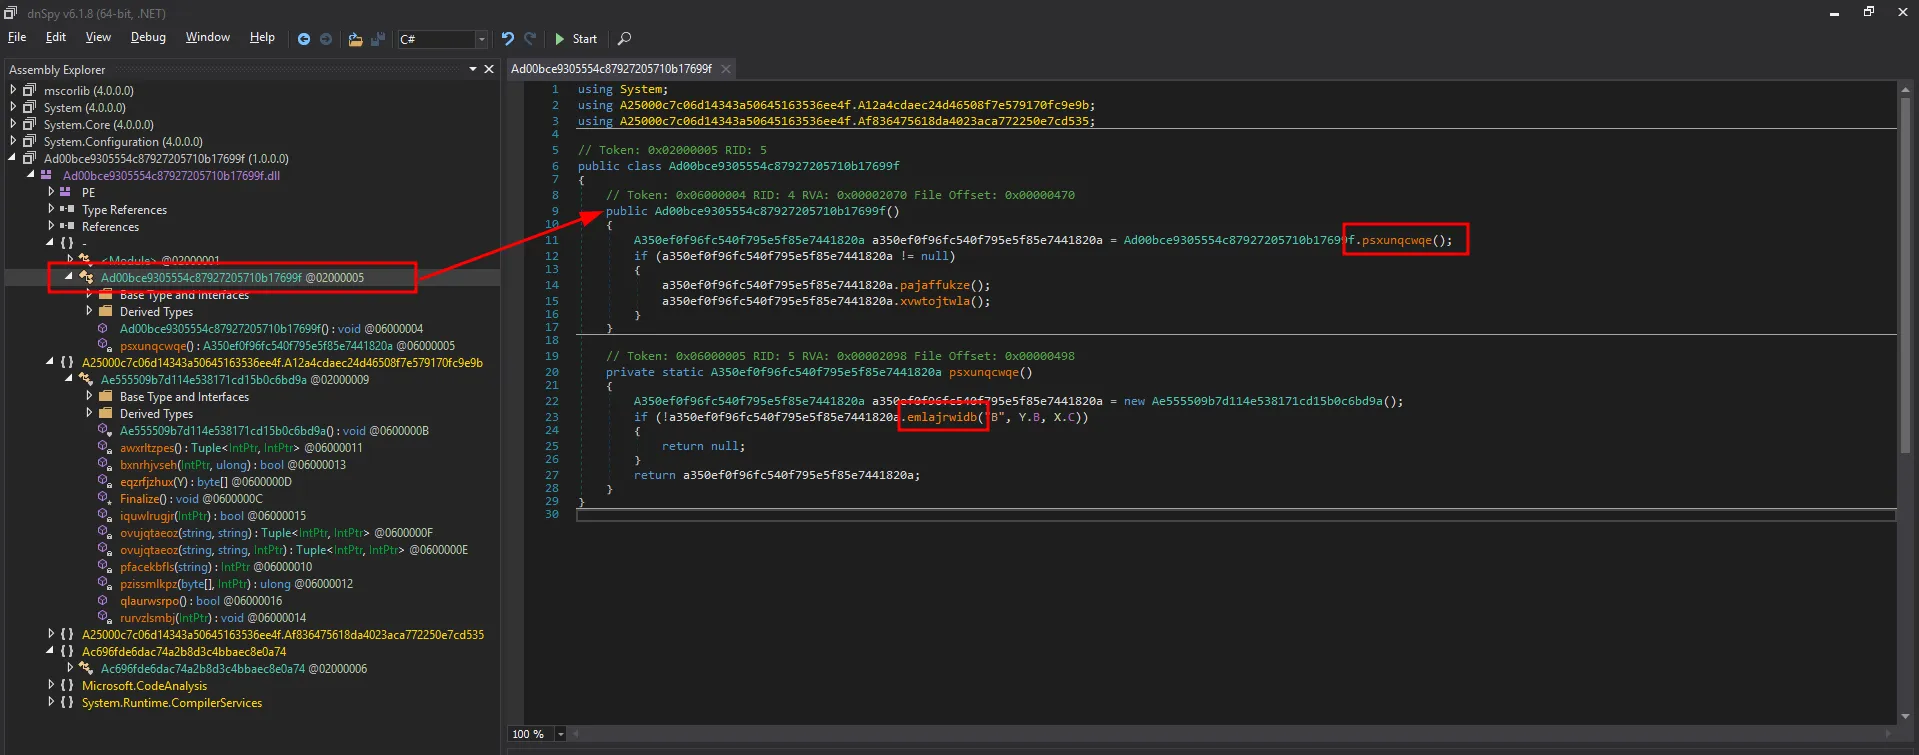Start debugging with the Start button
Screen dimensions: 1919x755
click(575, 39)
